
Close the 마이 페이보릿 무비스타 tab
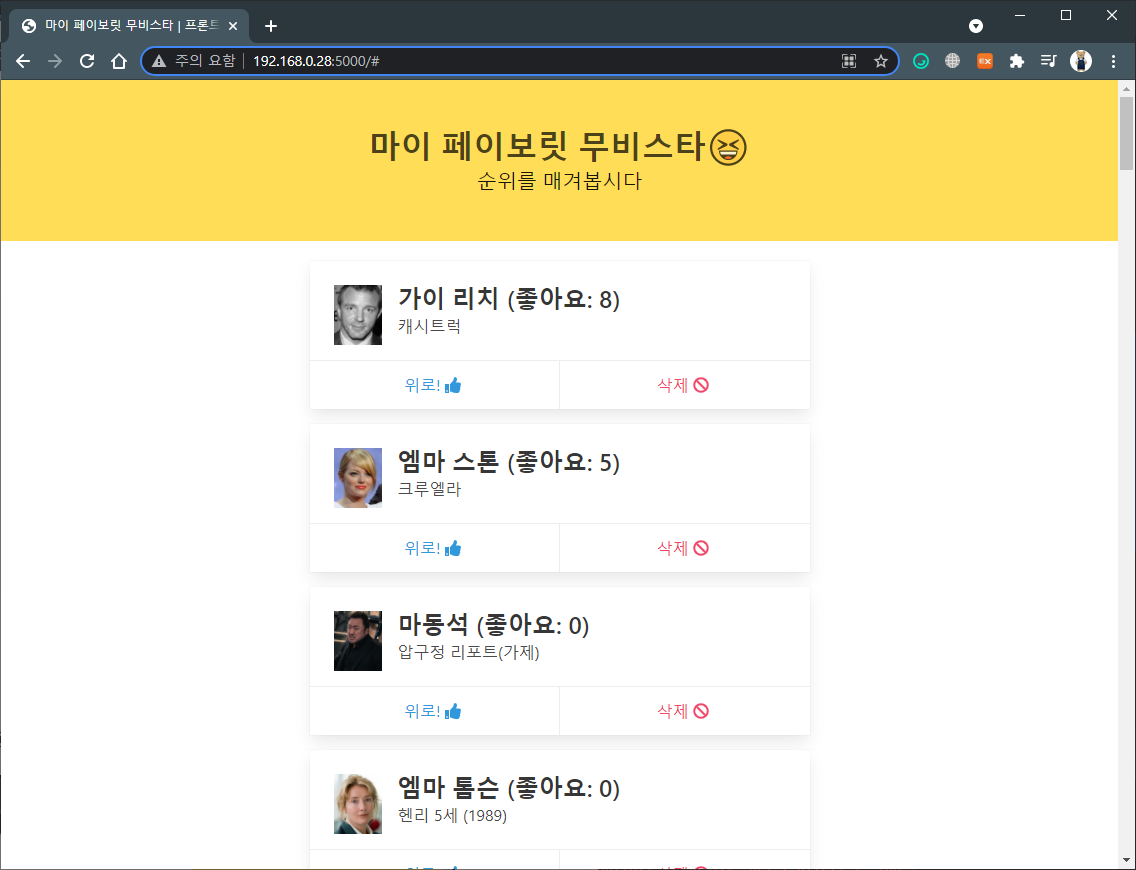(233, 26)
